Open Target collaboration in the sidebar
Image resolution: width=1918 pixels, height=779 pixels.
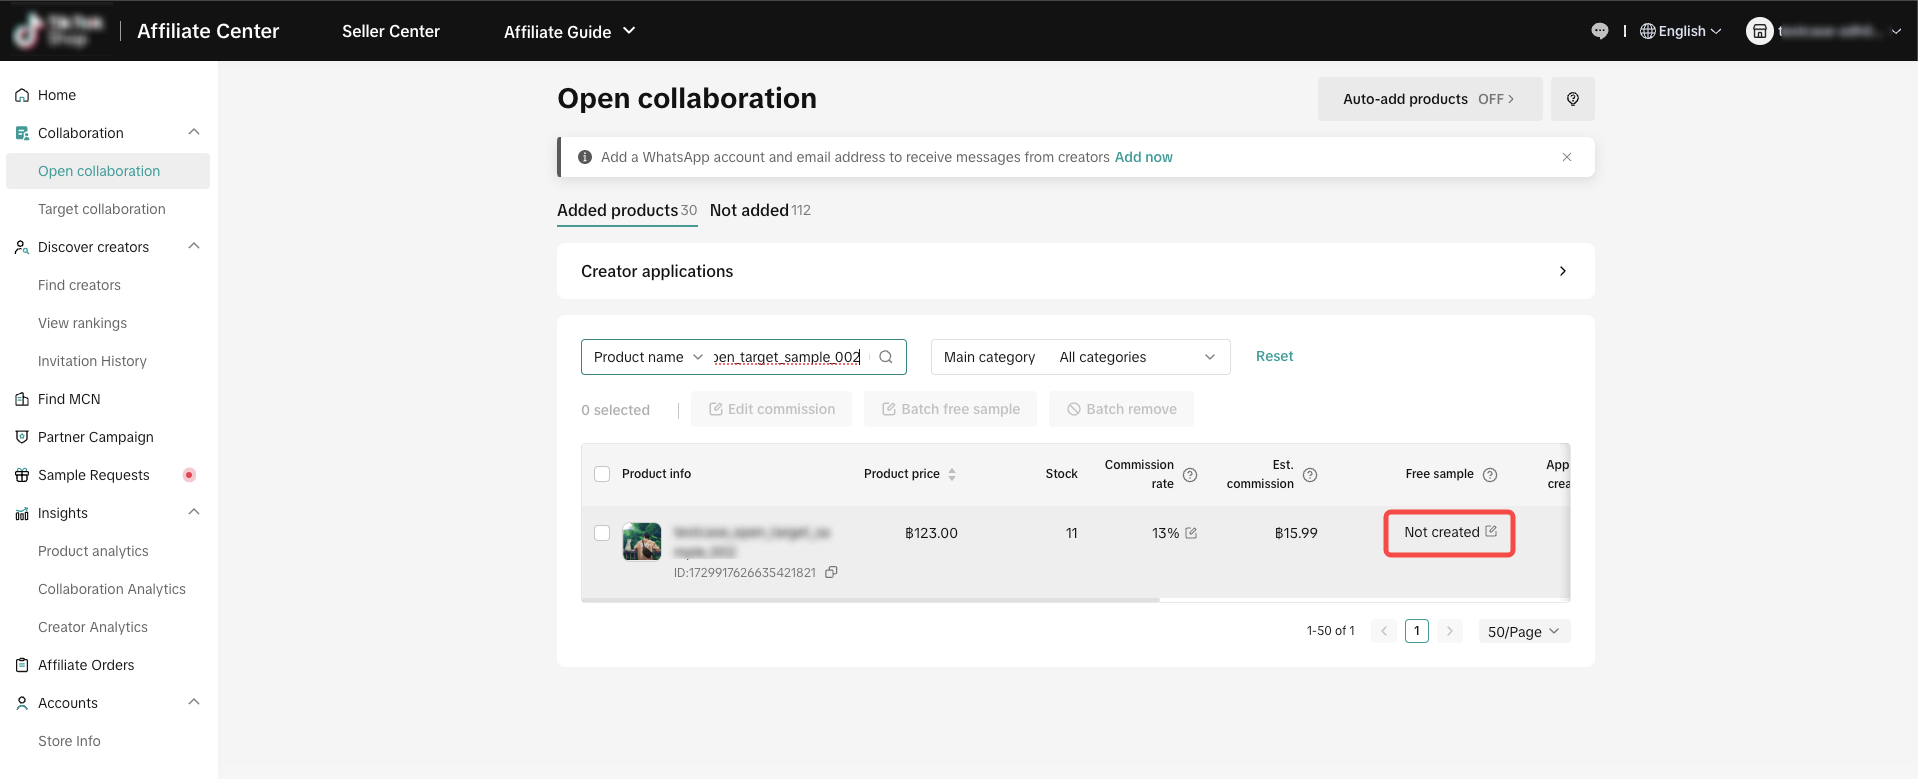pyautogui.click(x=102, y=209)
